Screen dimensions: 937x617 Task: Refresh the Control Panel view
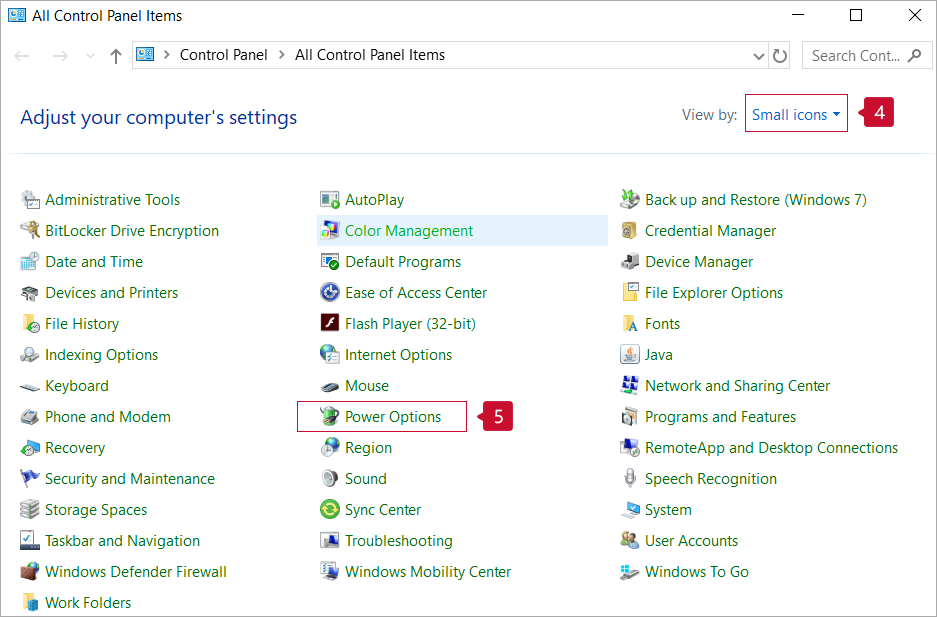781,56
